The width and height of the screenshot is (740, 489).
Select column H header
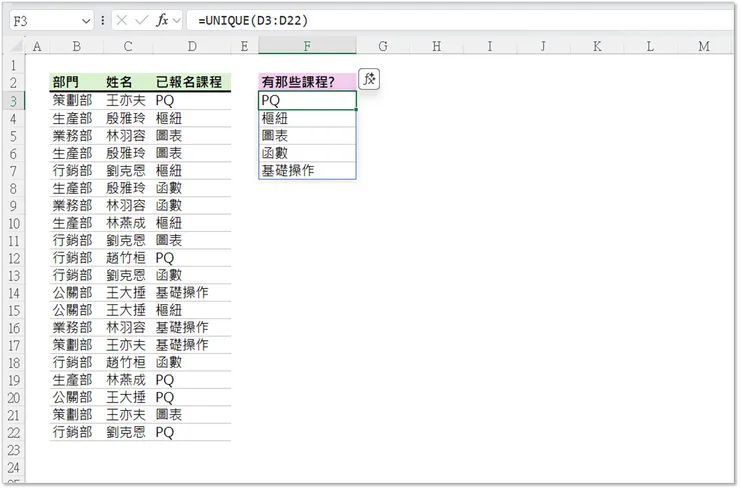click(x=437, y=46)
